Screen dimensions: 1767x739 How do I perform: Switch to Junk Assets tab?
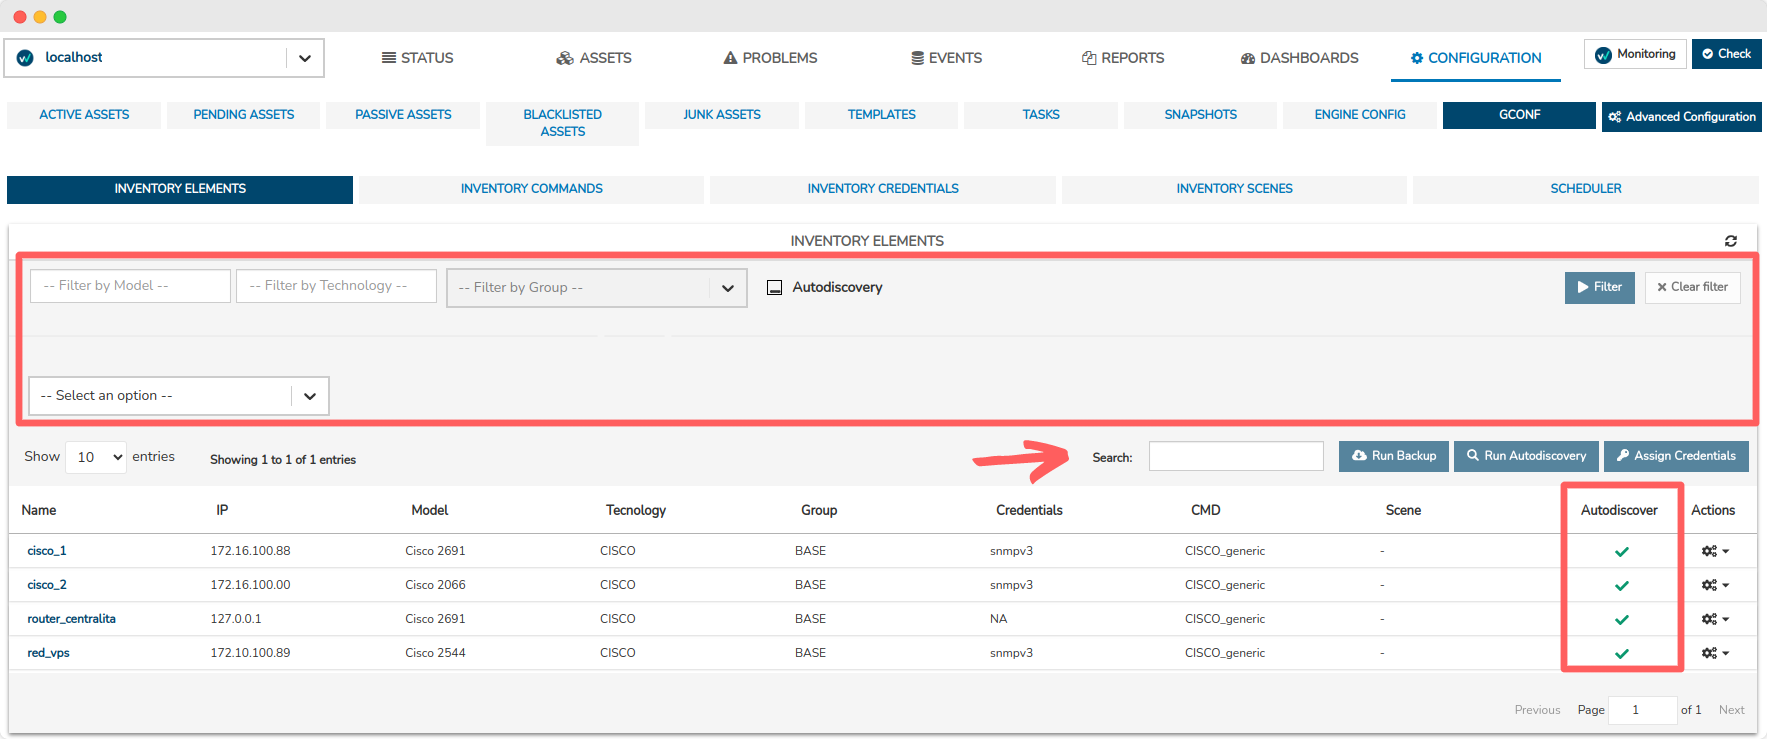(x=722, y=115)
